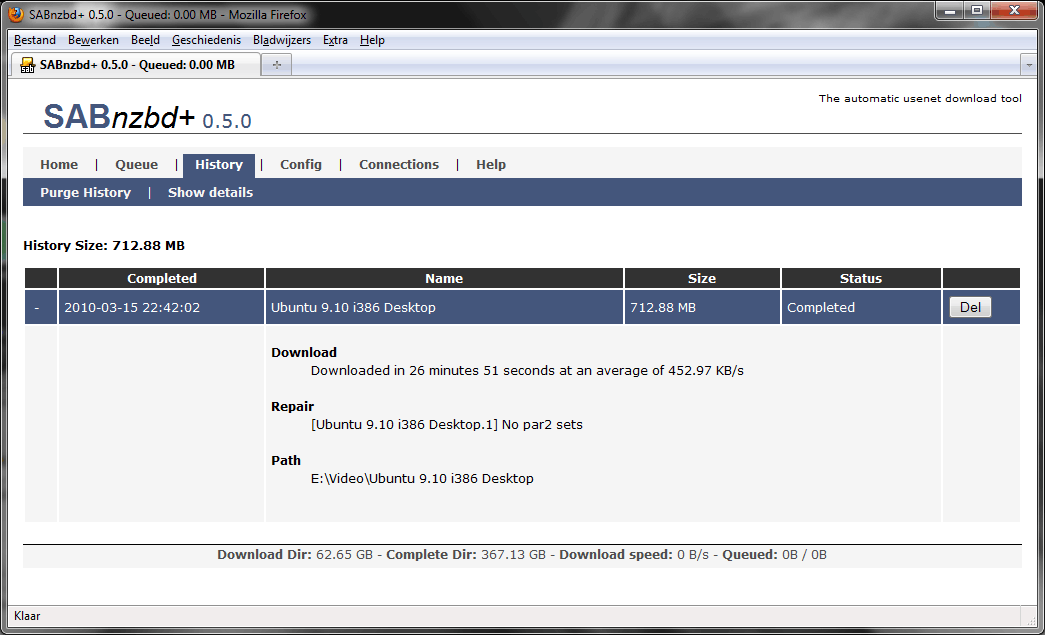The width and height of the screenshot is (1045, 635).
Task: Click Show details link
Action: (211, 193)
